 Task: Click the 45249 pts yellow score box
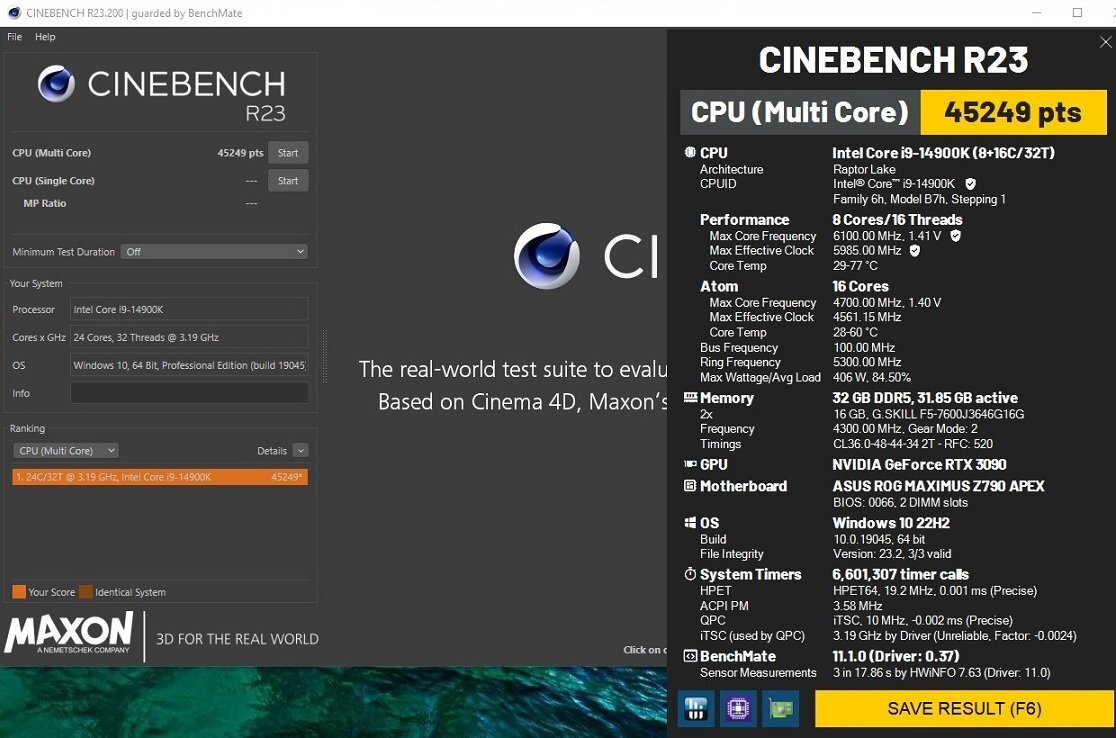click(x=1014, y=112)
